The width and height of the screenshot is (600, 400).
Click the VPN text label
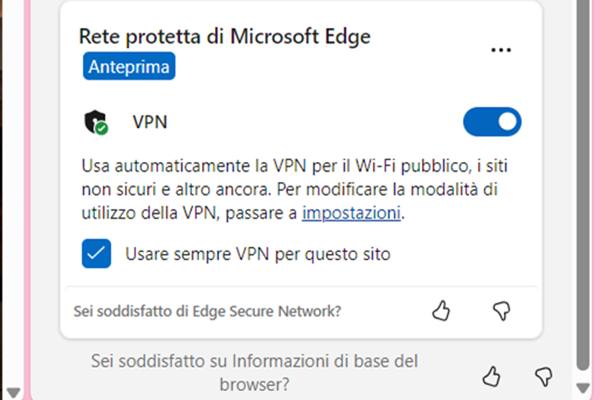tap(150, 123)
